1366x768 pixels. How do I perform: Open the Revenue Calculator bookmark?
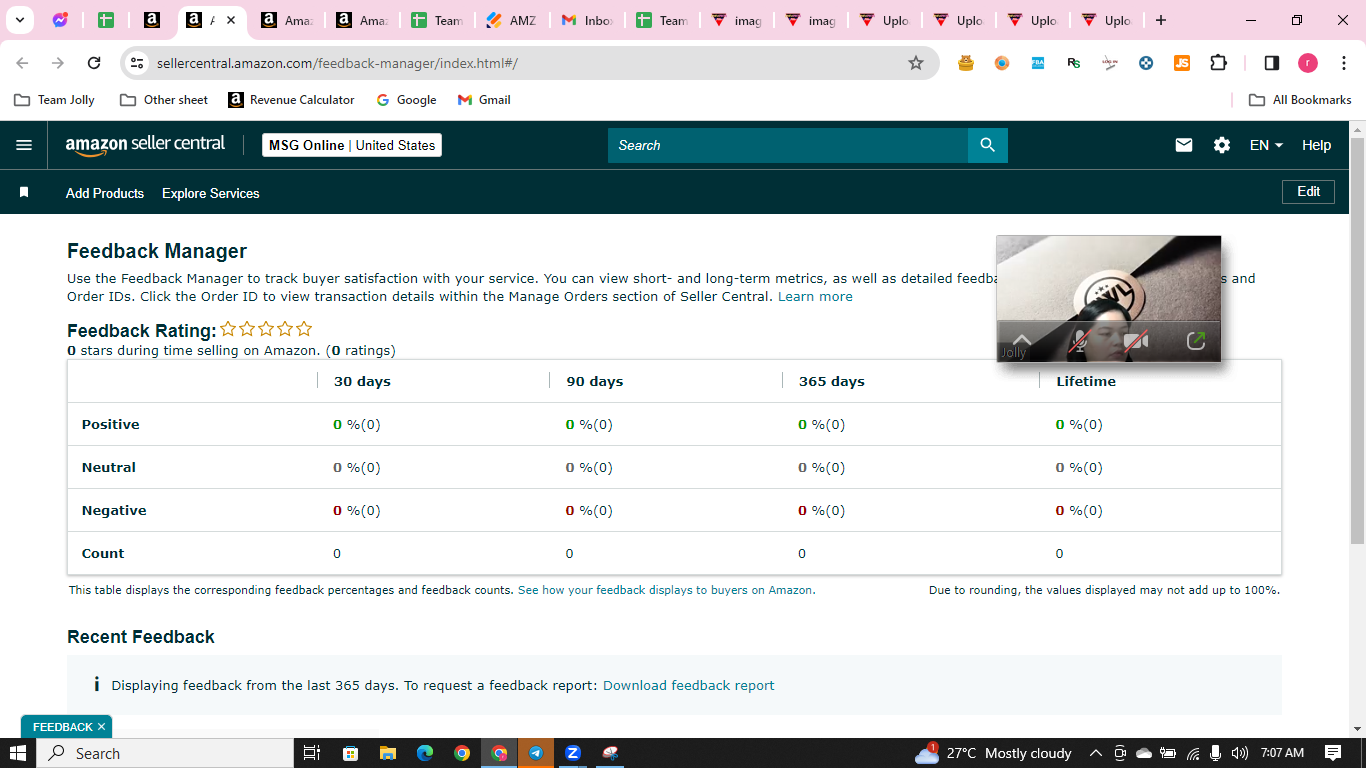291,100
